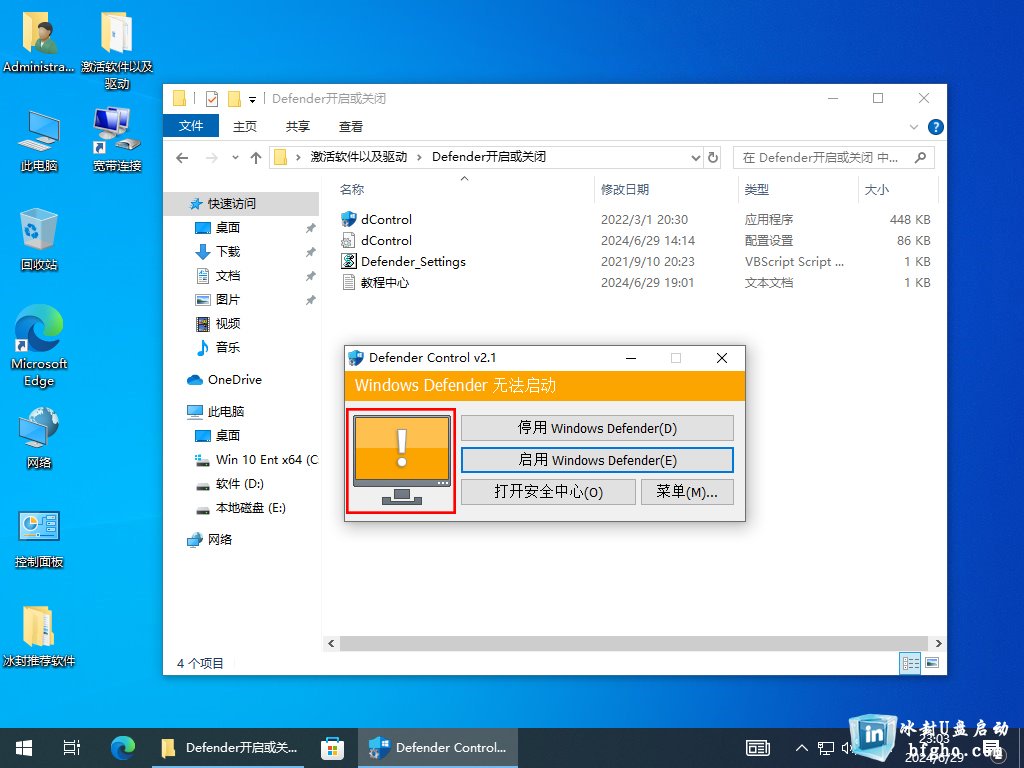1024x768 pixels.
Task: Open Microsoft Store taskbar icon
Action: [332, 748]
